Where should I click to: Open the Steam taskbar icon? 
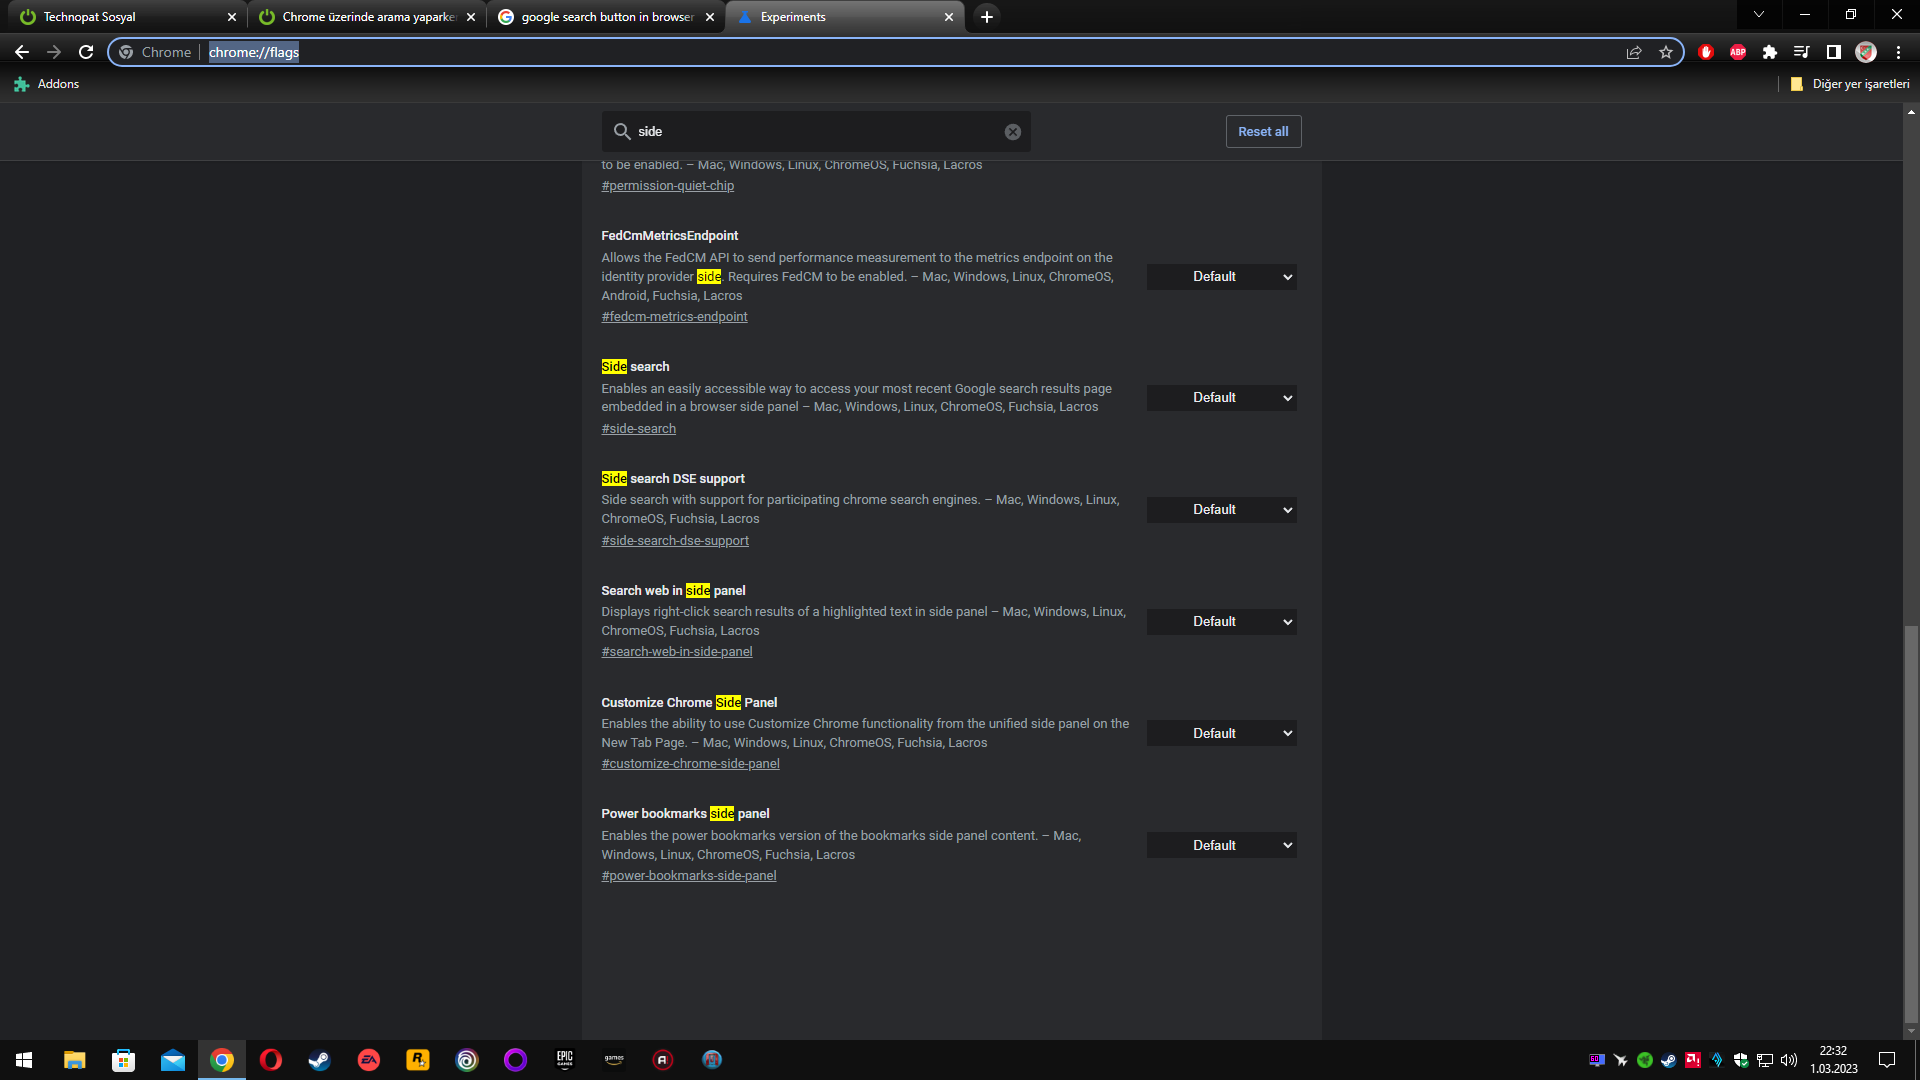pyautogui.click(x=319, y=1060)
